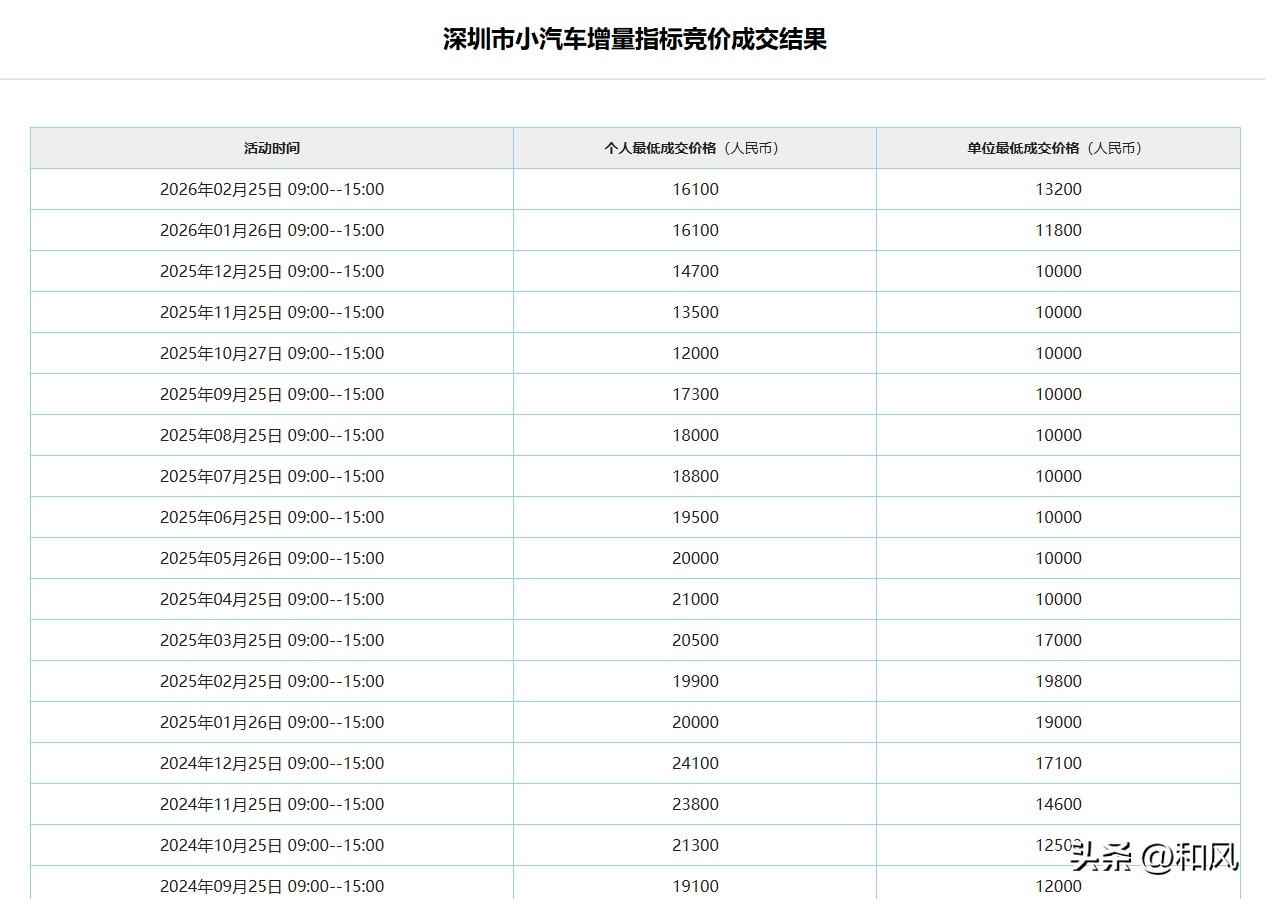
Task: Click the unit price 13200
Action: tap(1058, 189)
